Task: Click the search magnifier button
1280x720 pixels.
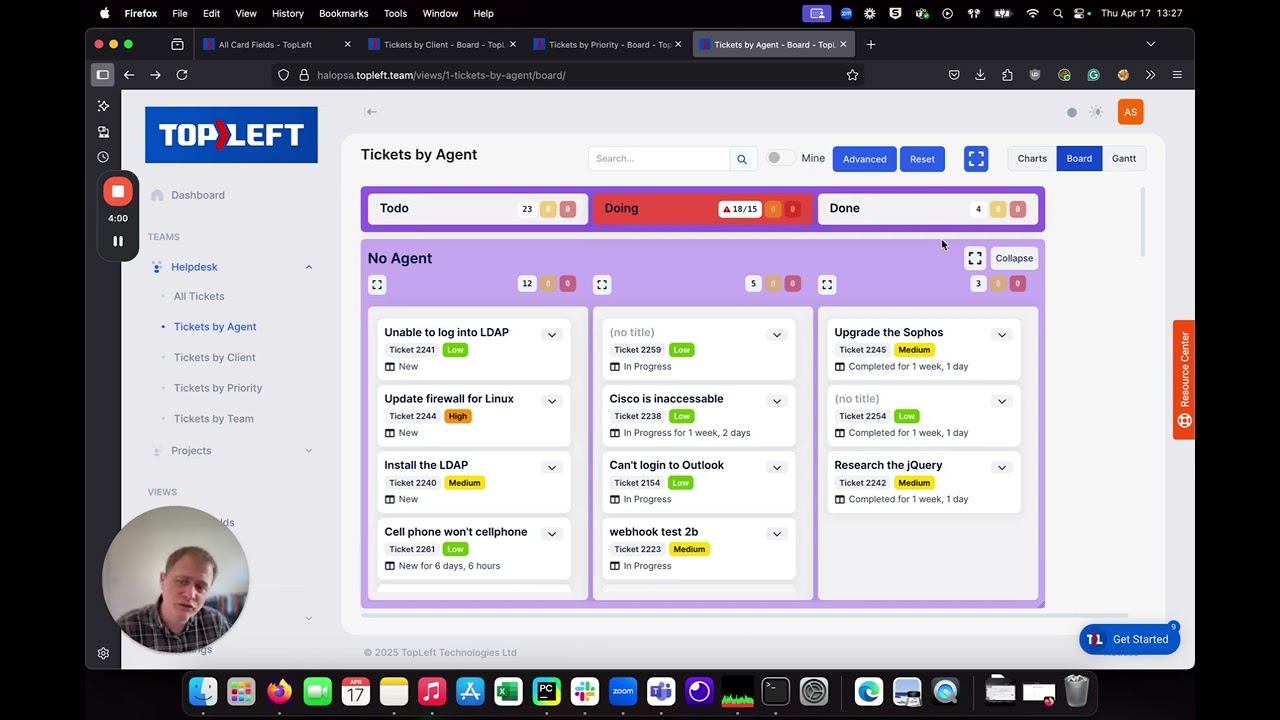Action: coord(742,159)
